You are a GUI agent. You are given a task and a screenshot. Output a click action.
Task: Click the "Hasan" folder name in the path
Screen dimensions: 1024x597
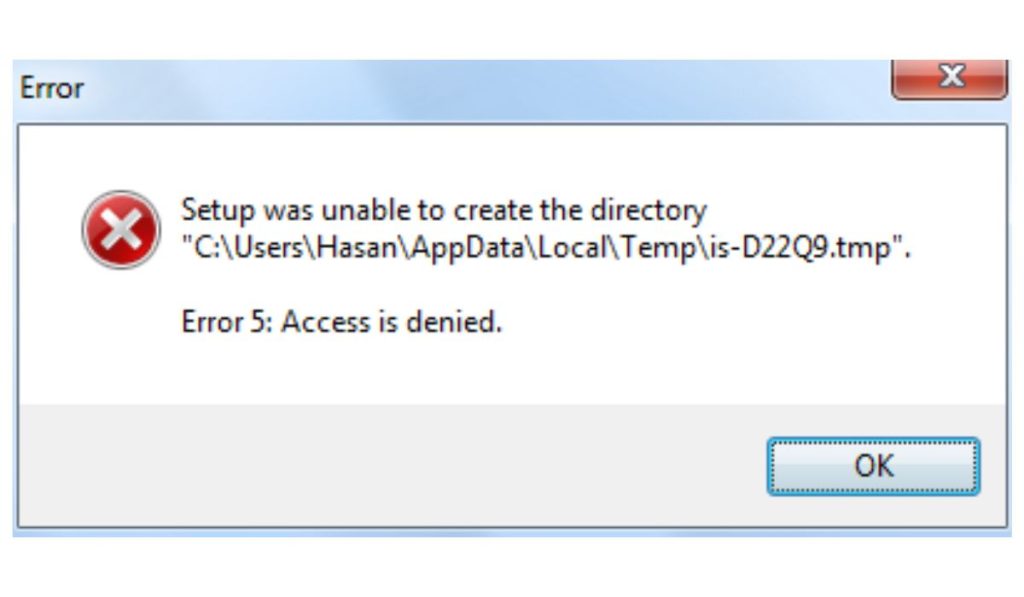coord(350,249)
